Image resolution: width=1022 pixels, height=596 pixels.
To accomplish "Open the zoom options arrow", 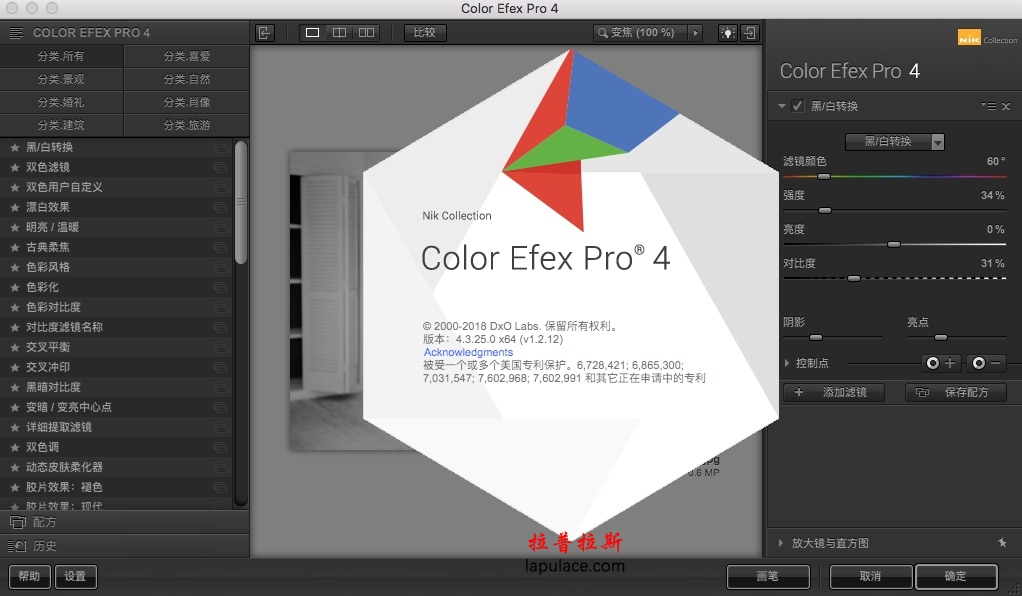I will pyautogui.click(x=696, y=33).
